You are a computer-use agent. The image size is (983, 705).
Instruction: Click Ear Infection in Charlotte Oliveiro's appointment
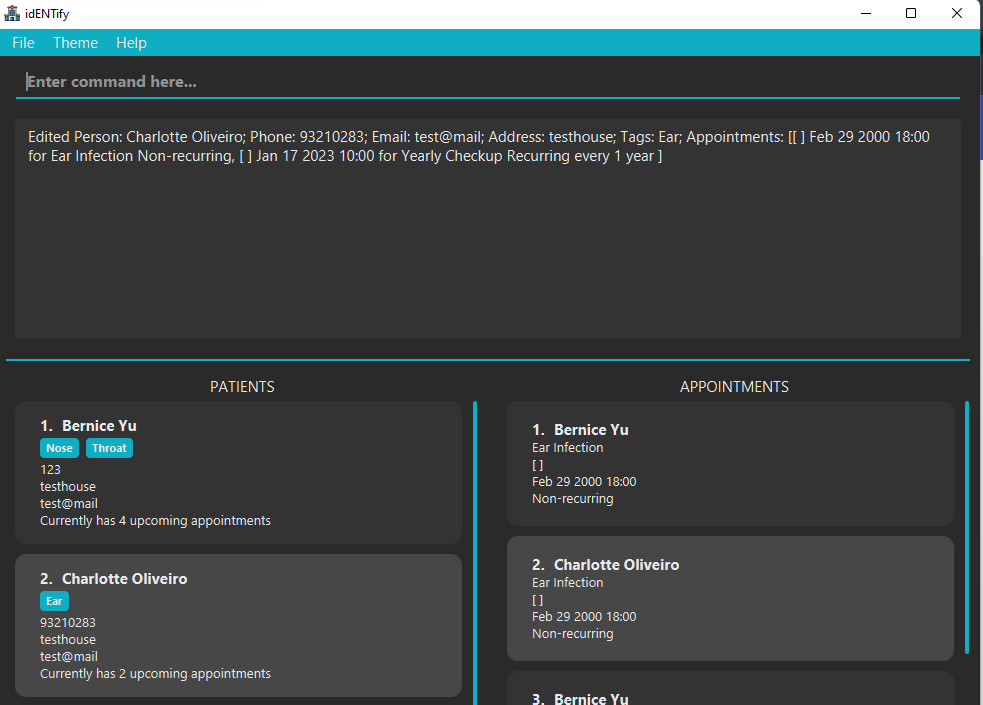567,582
